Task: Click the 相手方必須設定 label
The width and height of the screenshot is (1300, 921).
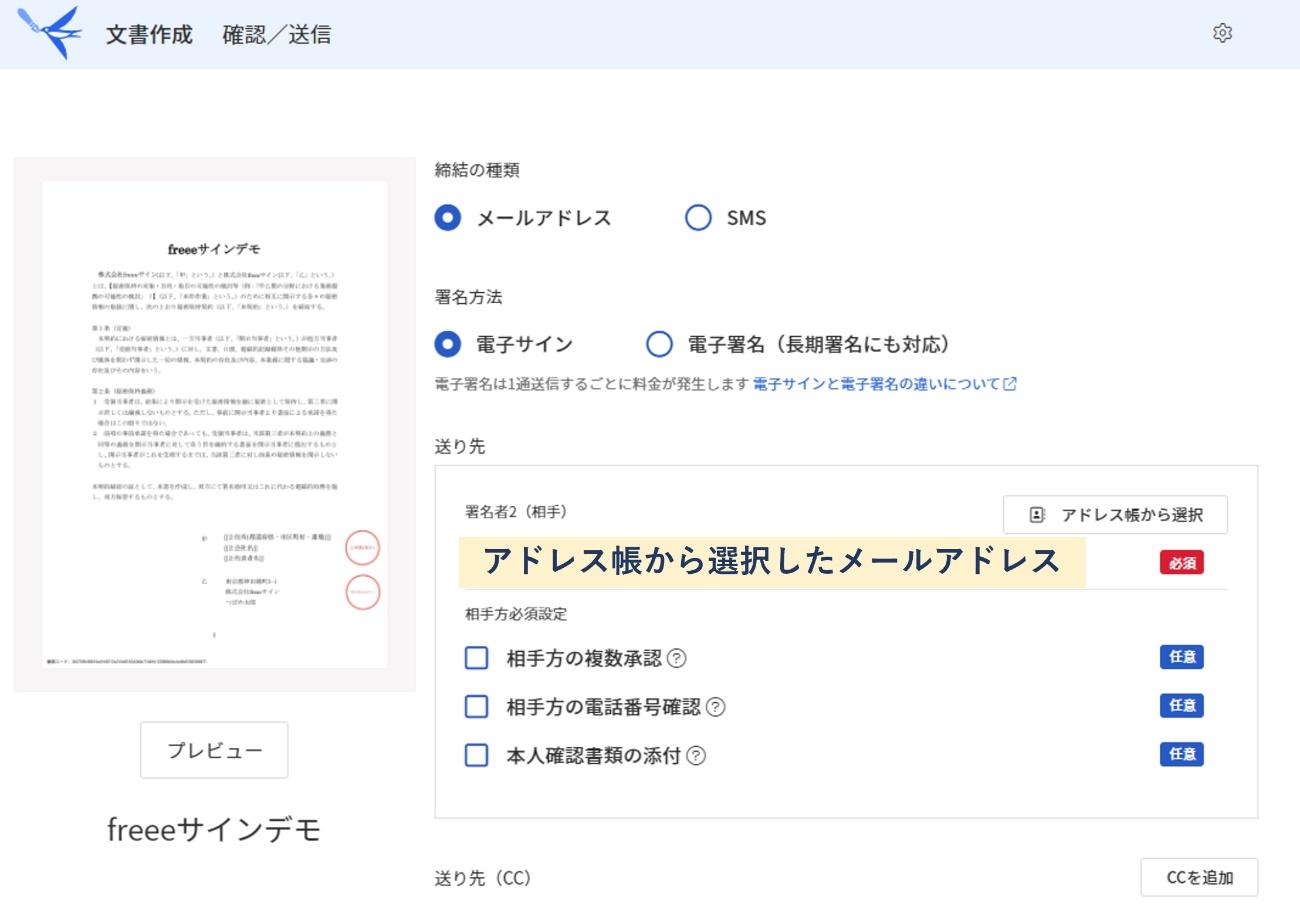Action: coord(516,614)
